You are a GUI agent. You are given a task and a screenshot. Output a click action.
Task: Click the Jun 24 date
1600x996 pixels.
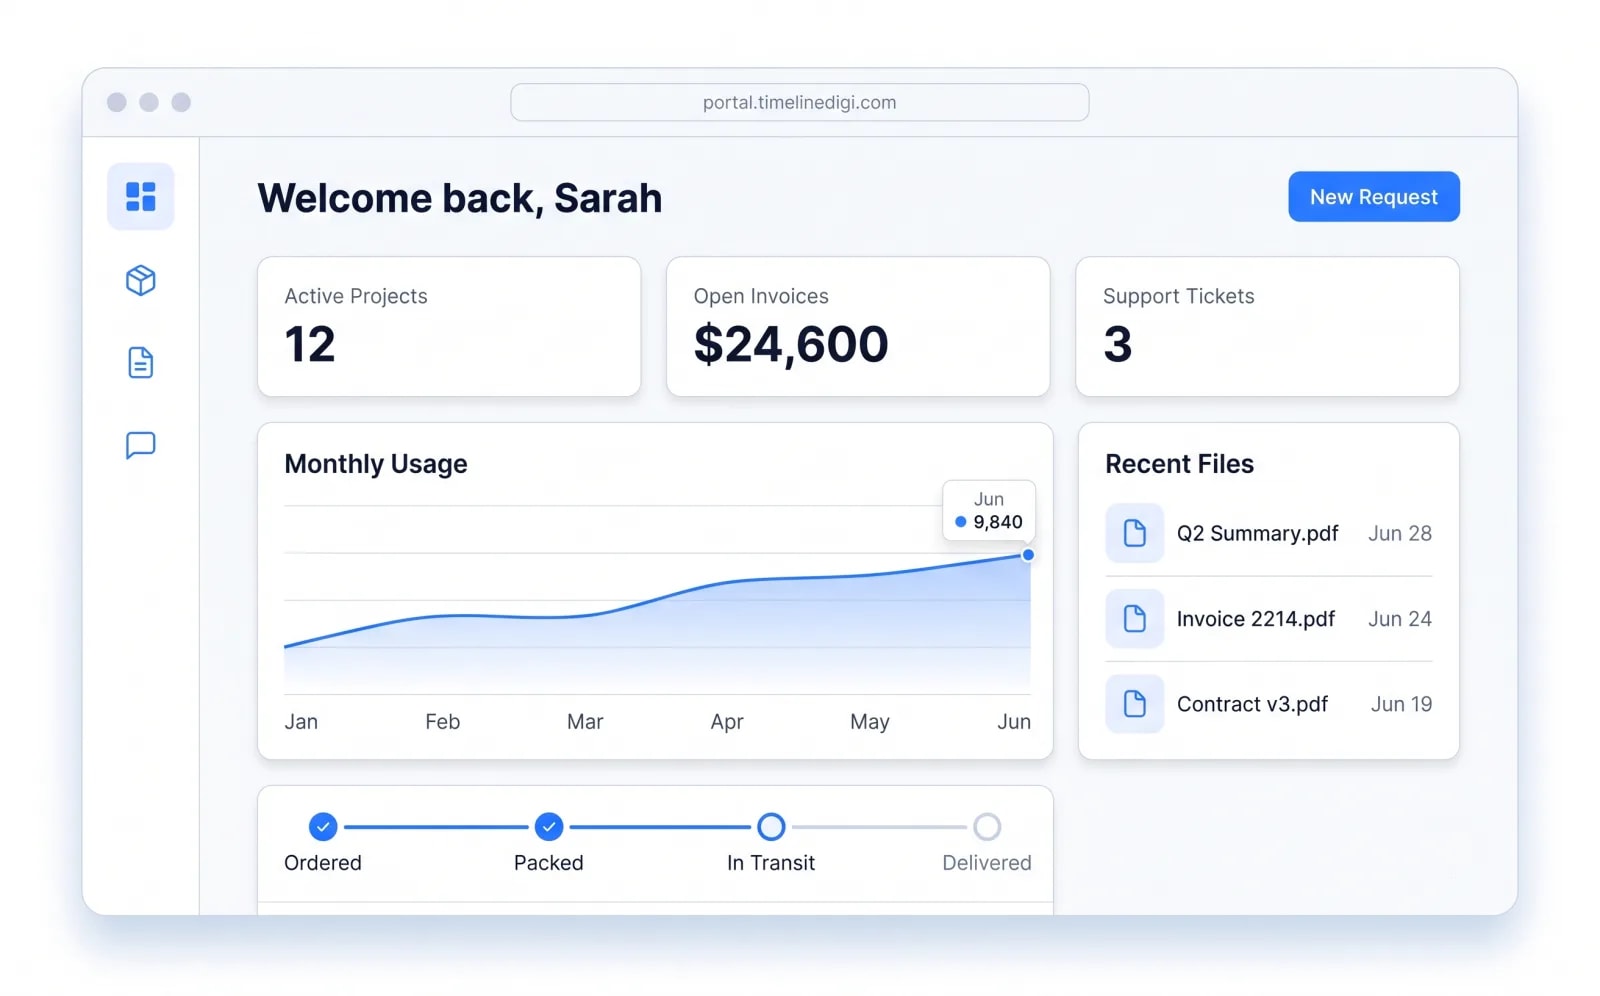click(x=1400, y=619)
